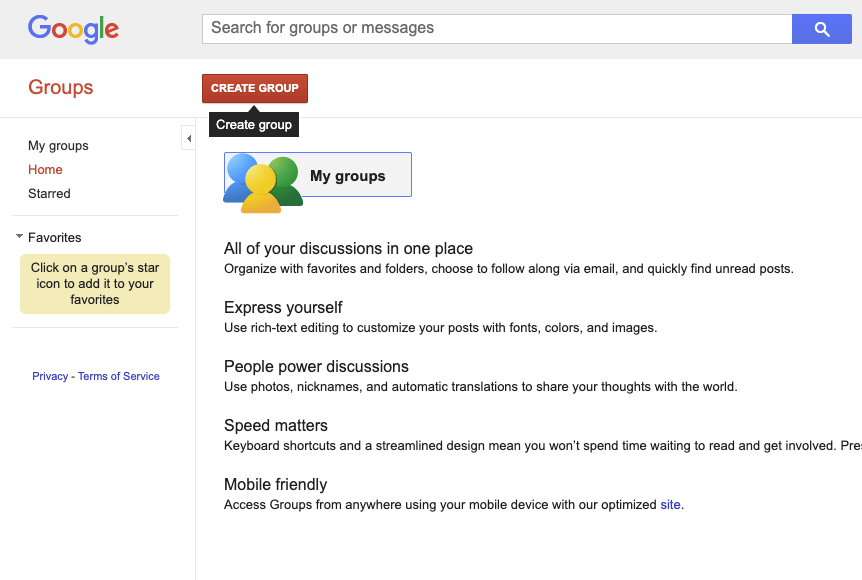Screen dimensions: 862x580
Task: Click the blue search magnifying glass icon
Action: 821,28
